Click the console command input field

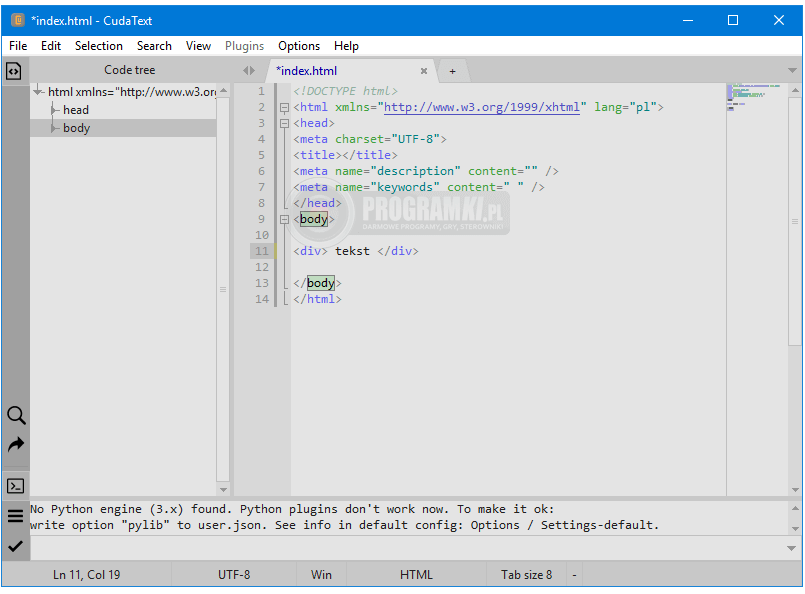407,548
